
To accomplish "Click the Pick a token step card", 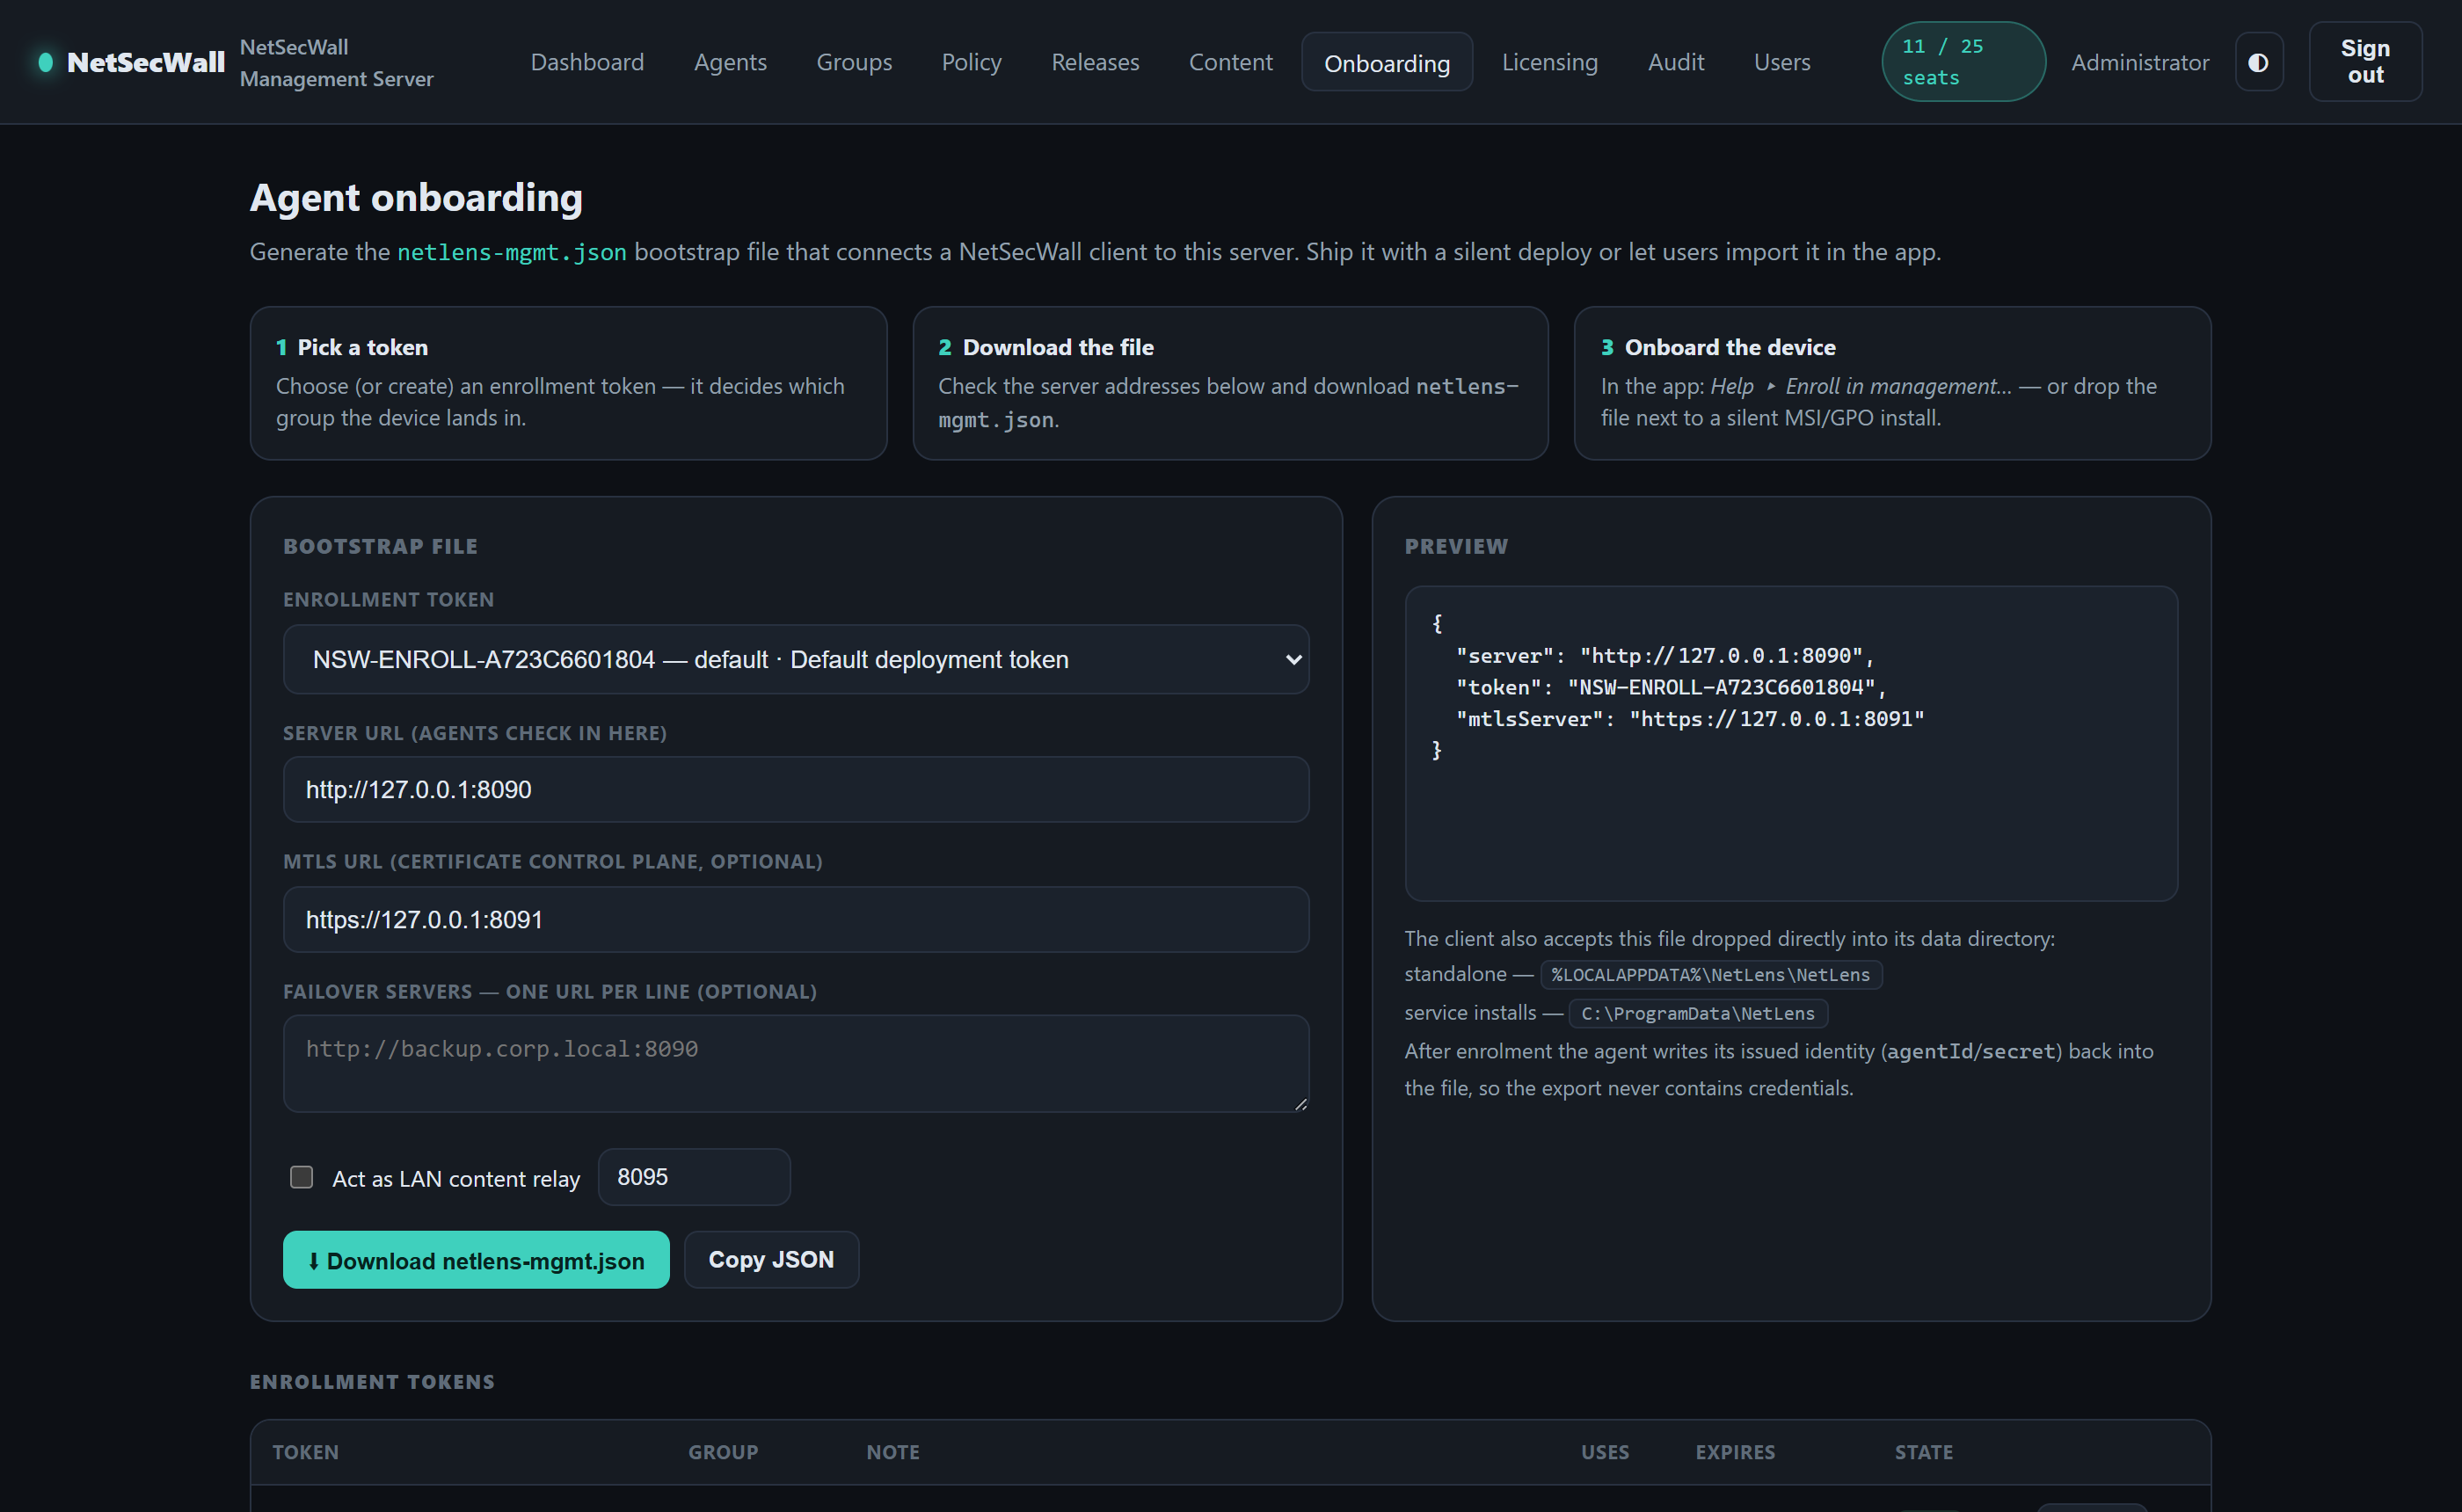I will coord(568,383).
